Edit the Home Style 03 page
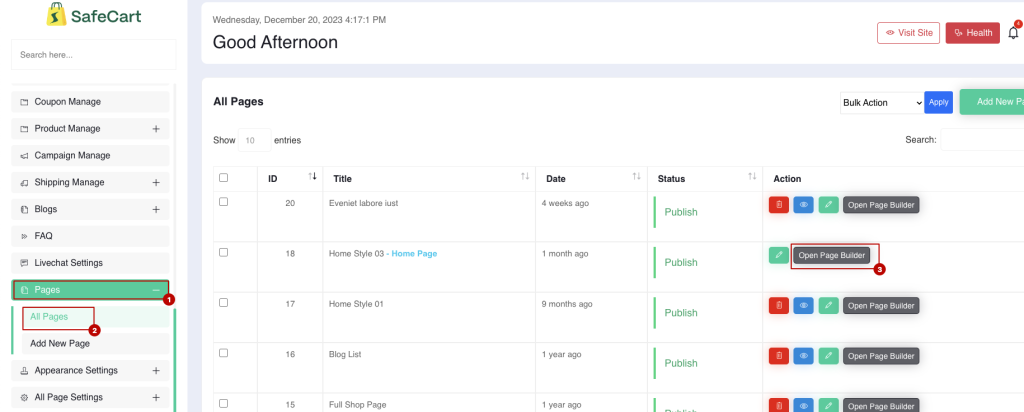The height and width of the screenshot is (412, 1024). click(x=778, y=255)
